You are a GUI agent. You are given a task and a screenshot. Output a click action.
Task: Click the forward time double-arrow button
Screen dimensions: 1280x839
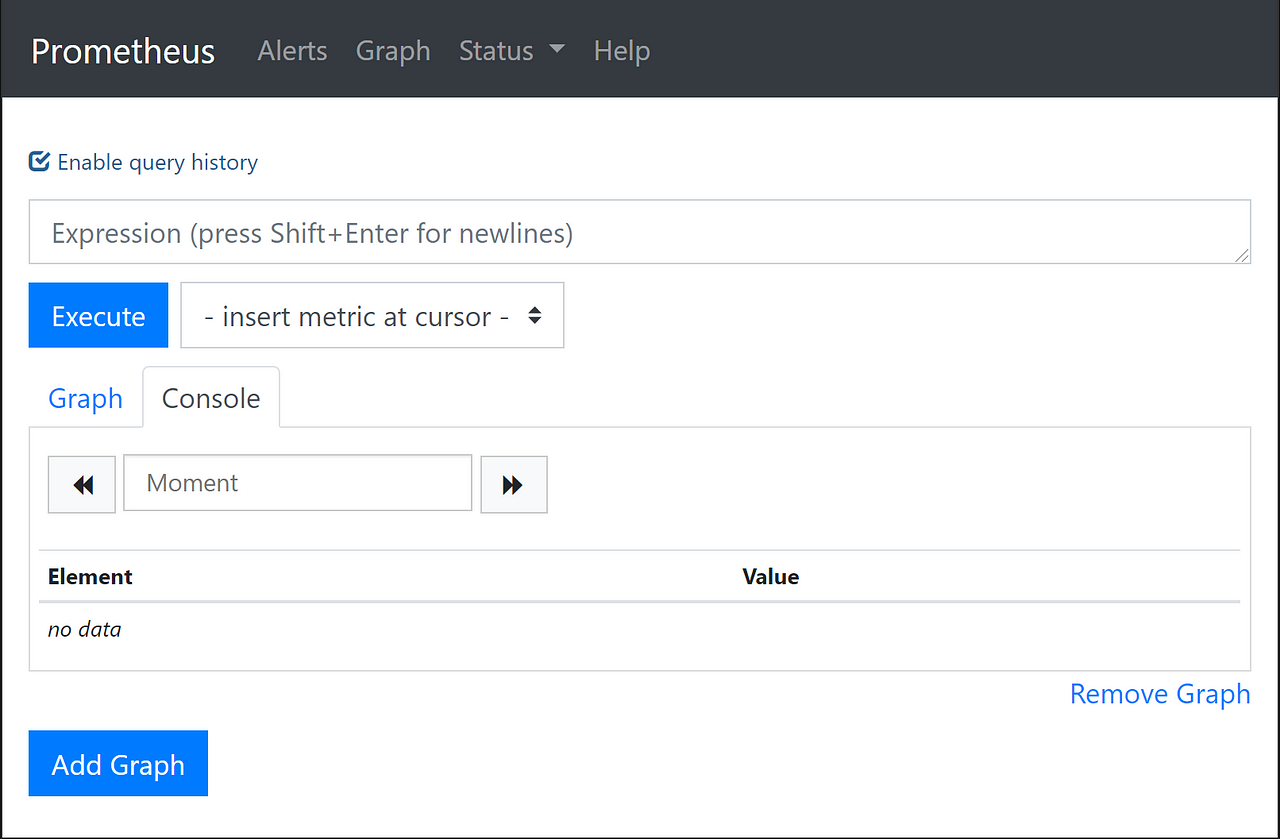(x=514, y=485)
